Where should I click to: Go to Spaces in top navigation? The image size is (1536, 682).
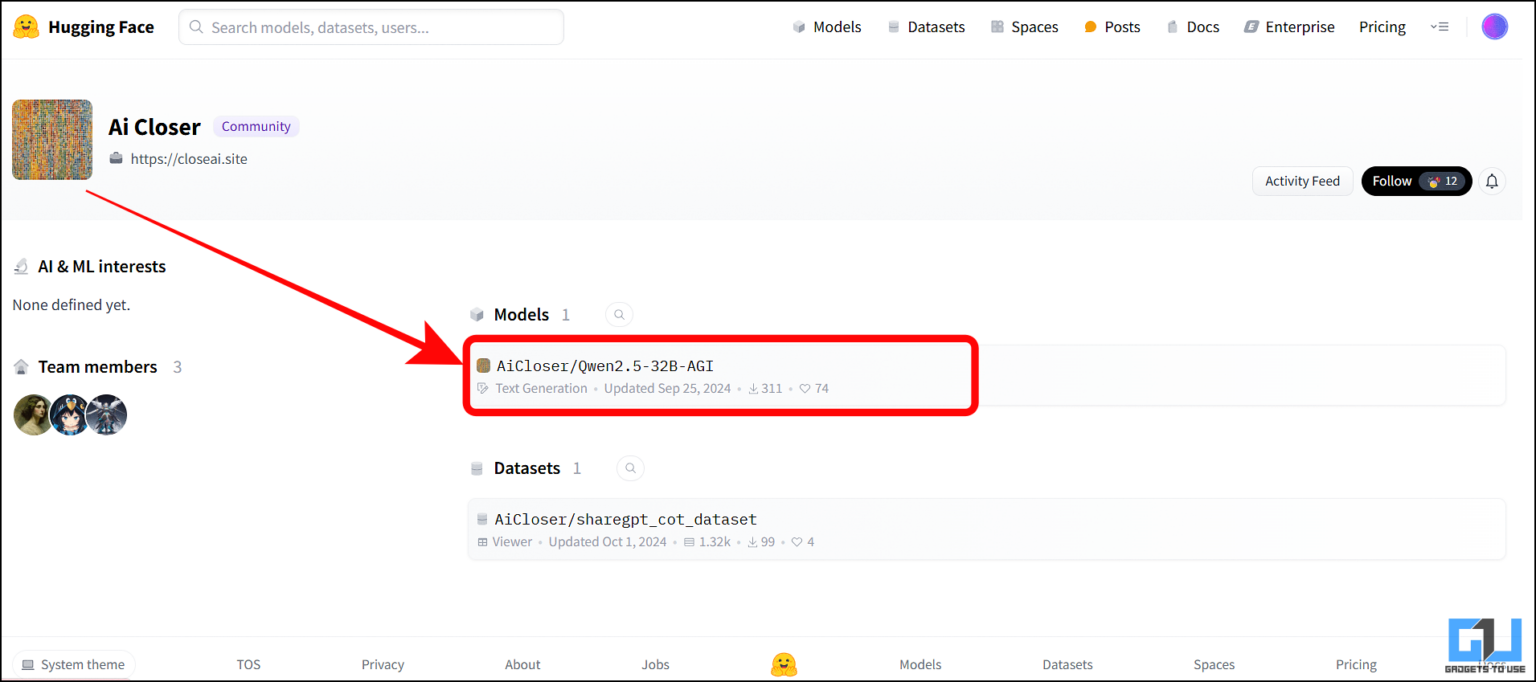(x=1024, y=27)
